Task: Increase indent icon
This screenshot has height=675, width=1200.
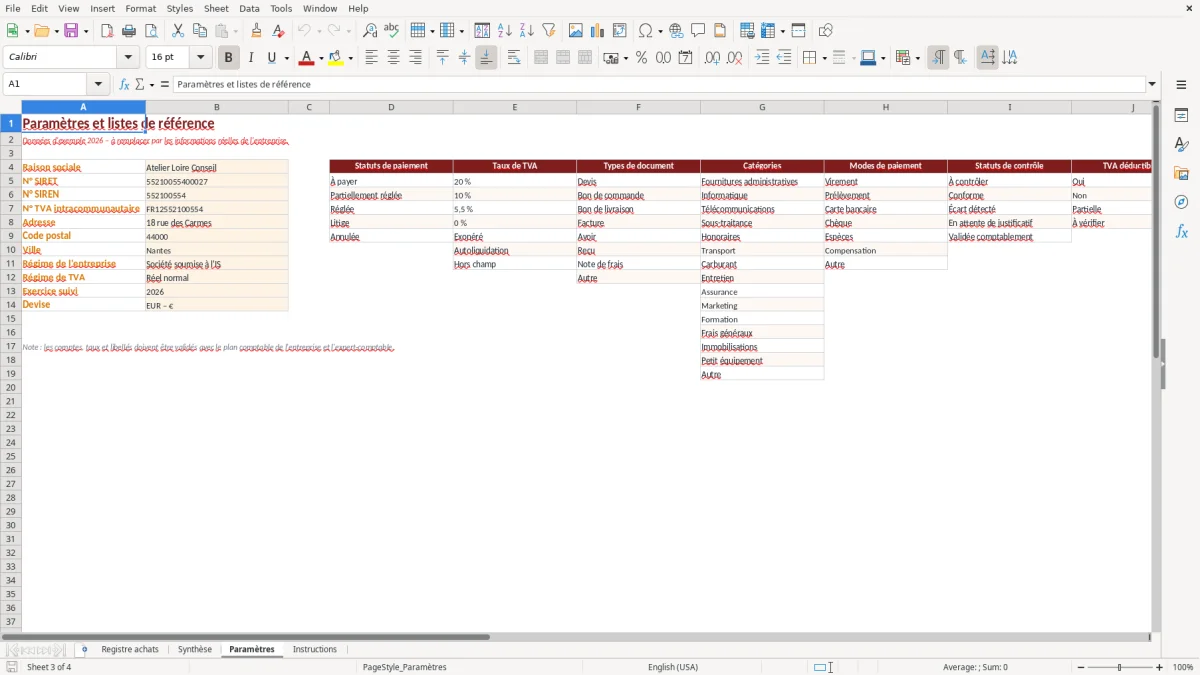Action: click(x=762, y=58)
